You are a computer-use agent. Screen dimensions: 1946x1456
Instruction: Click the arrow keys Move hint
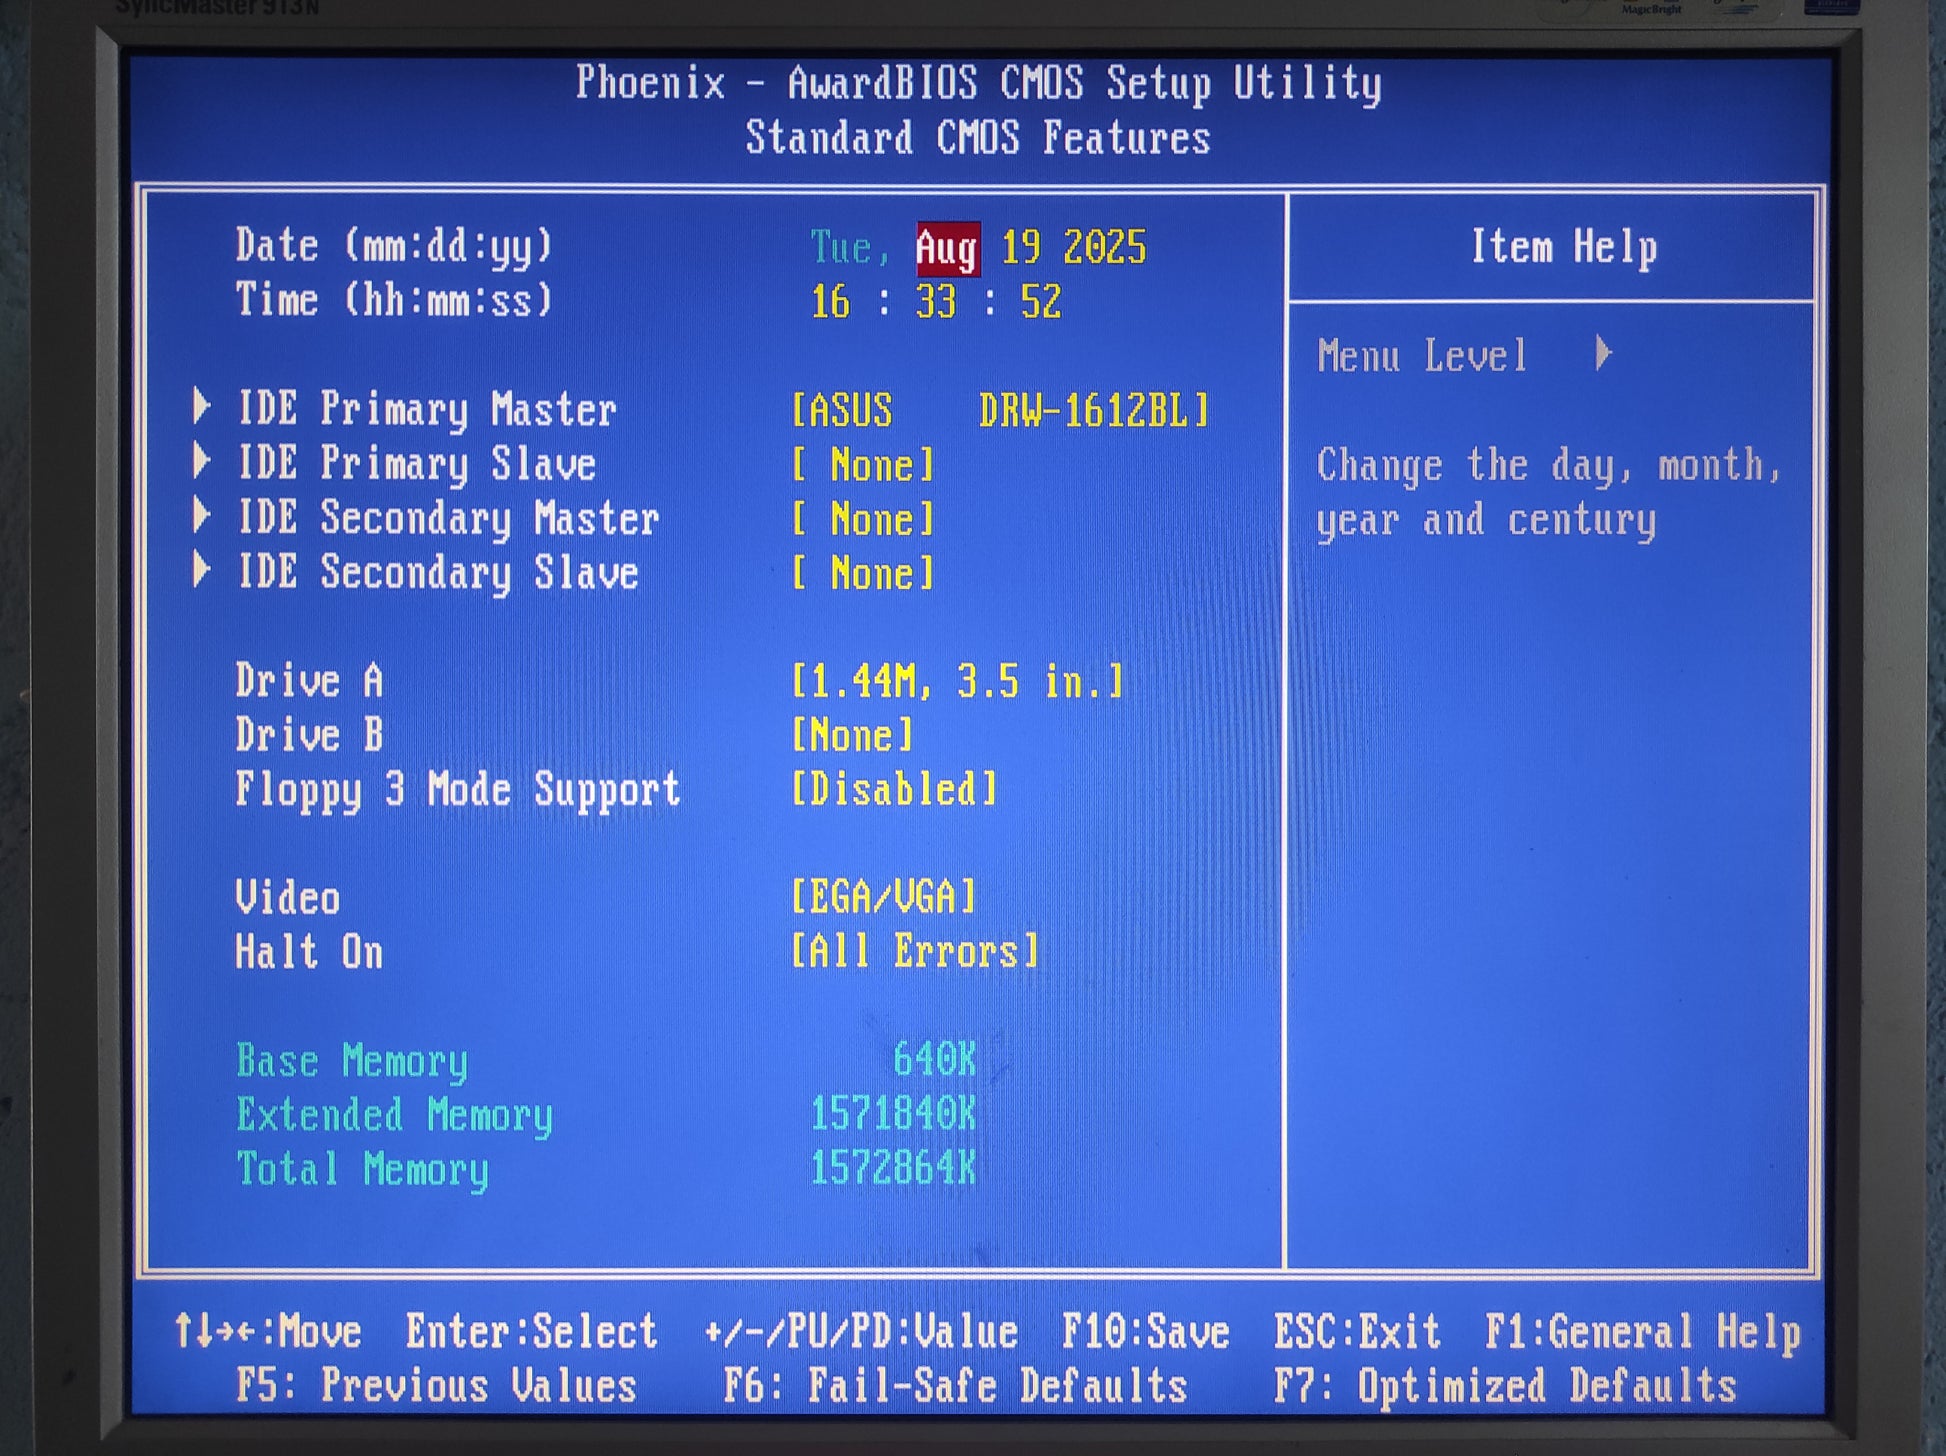(x=267, y=1332)
